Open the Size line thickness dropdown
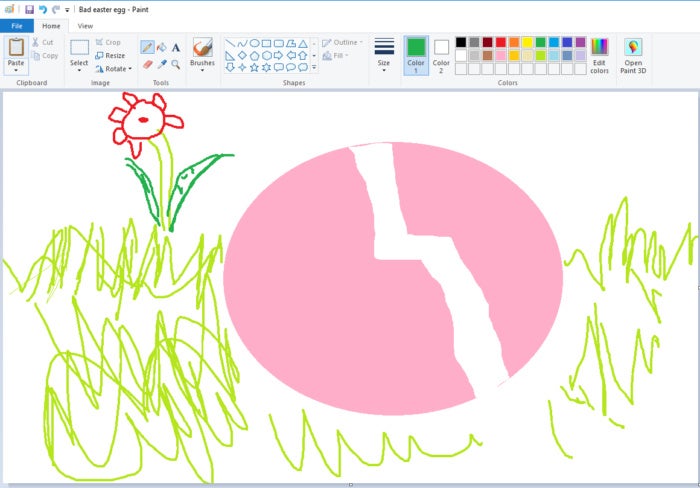 coord(384,54)
